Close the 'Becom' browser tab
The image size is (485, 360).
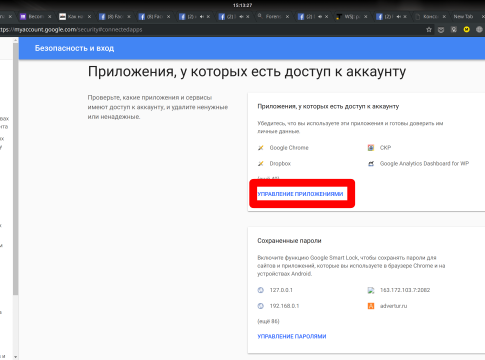tap(50, 16)
